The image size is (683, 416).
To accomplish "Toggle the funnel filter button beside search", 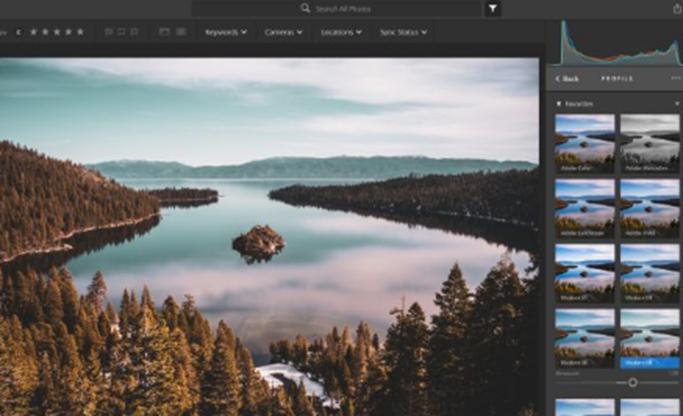I will 493,8.
